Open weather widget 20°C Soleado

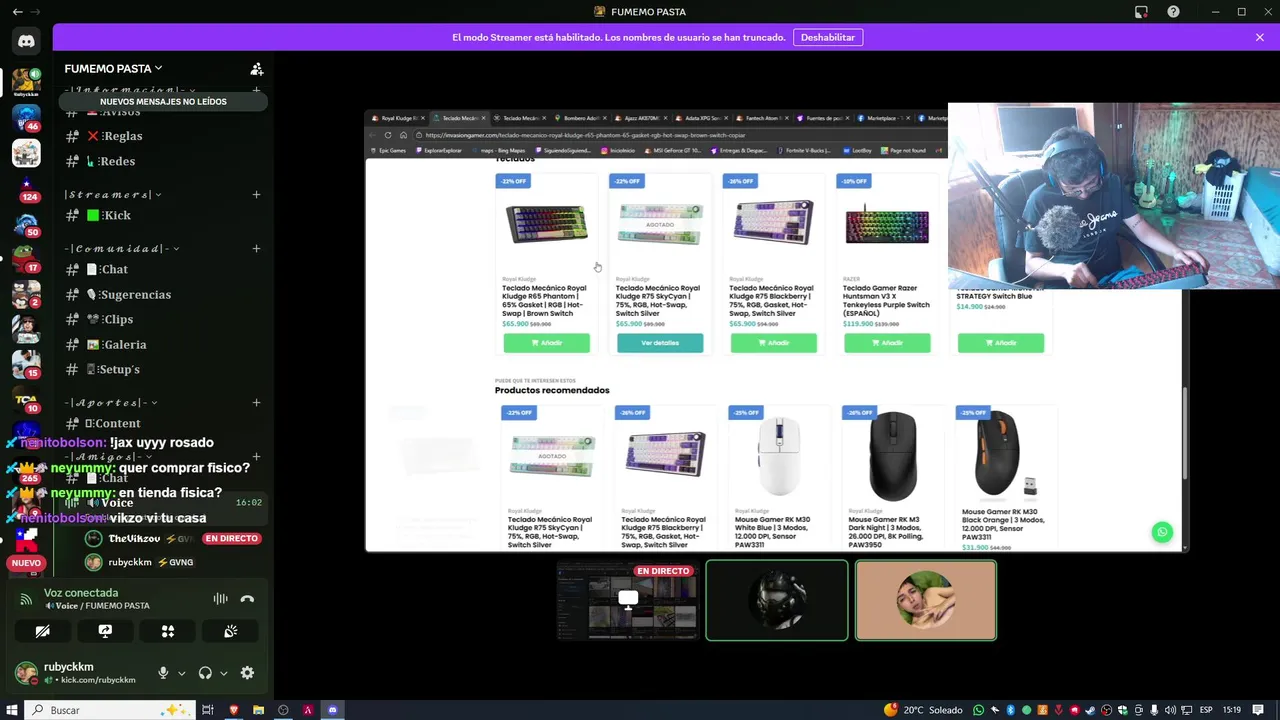tap(923, 710)
